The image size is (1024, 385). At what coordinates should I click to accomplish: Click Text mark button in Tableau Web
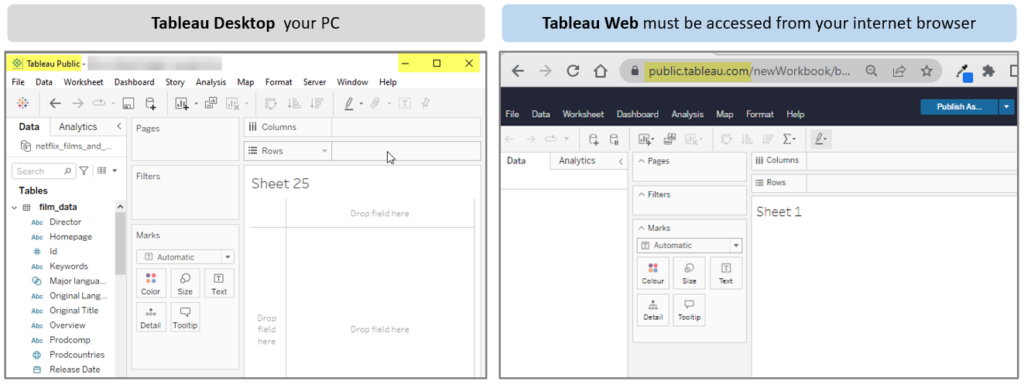726,273
